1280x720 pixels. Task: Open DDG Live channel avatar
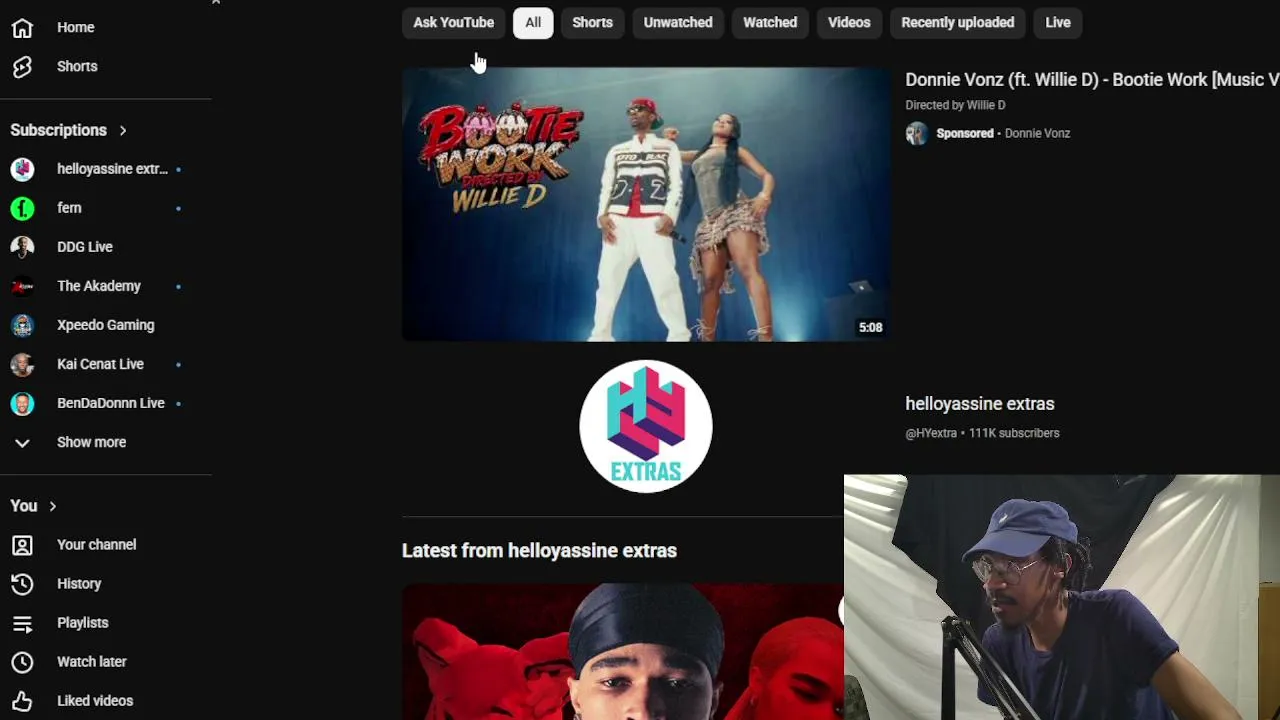coord(22,247)
